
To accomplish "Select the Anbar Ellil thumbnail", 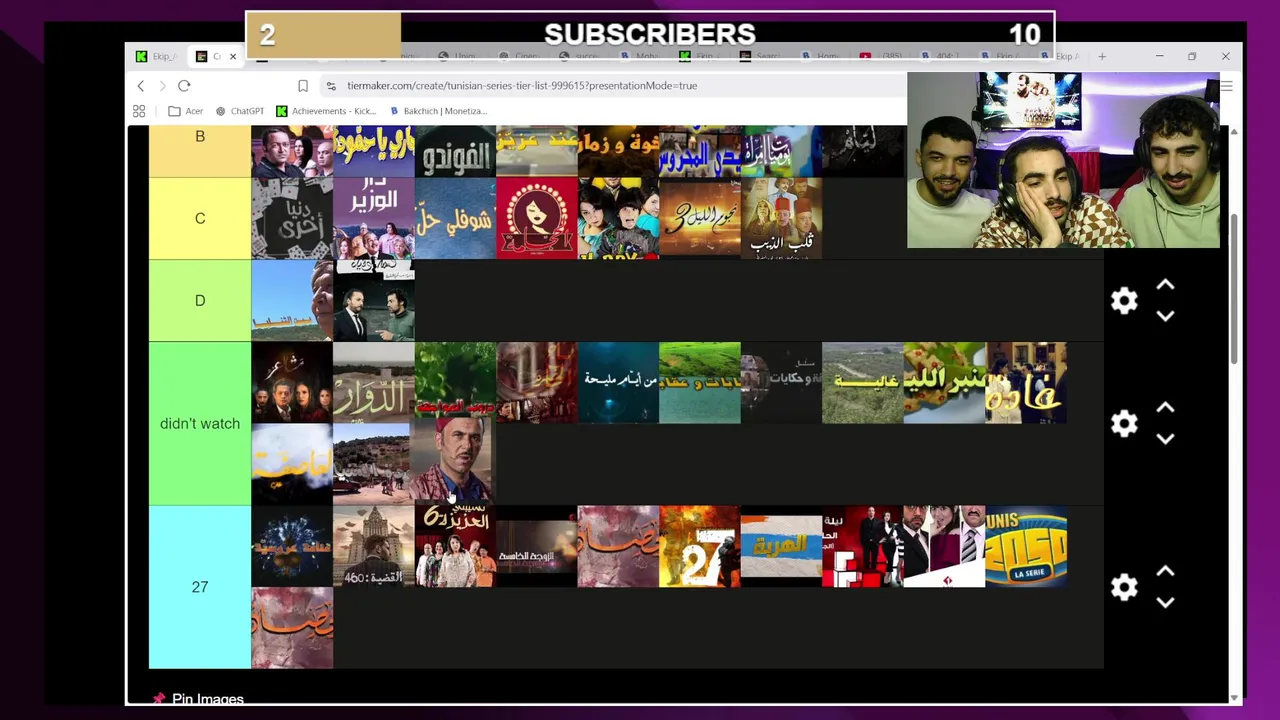I will [944, 383].
